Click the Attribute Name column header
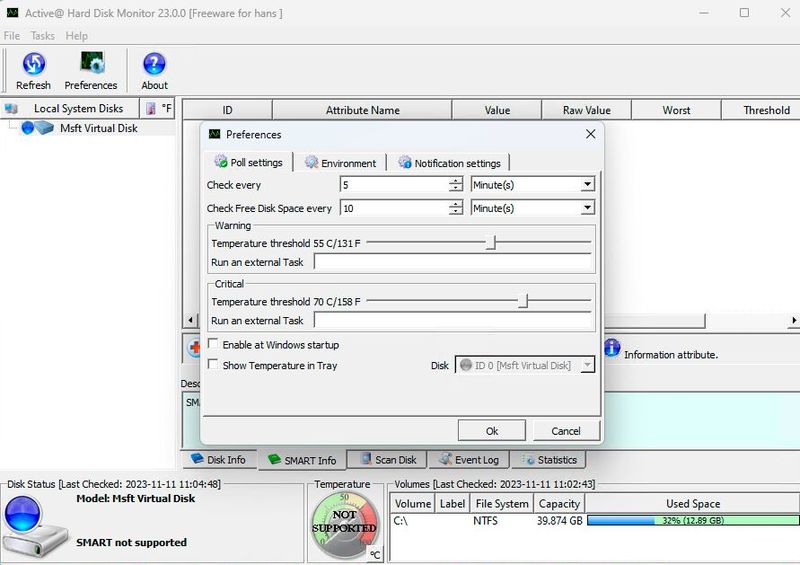 [x=362, y=110]
